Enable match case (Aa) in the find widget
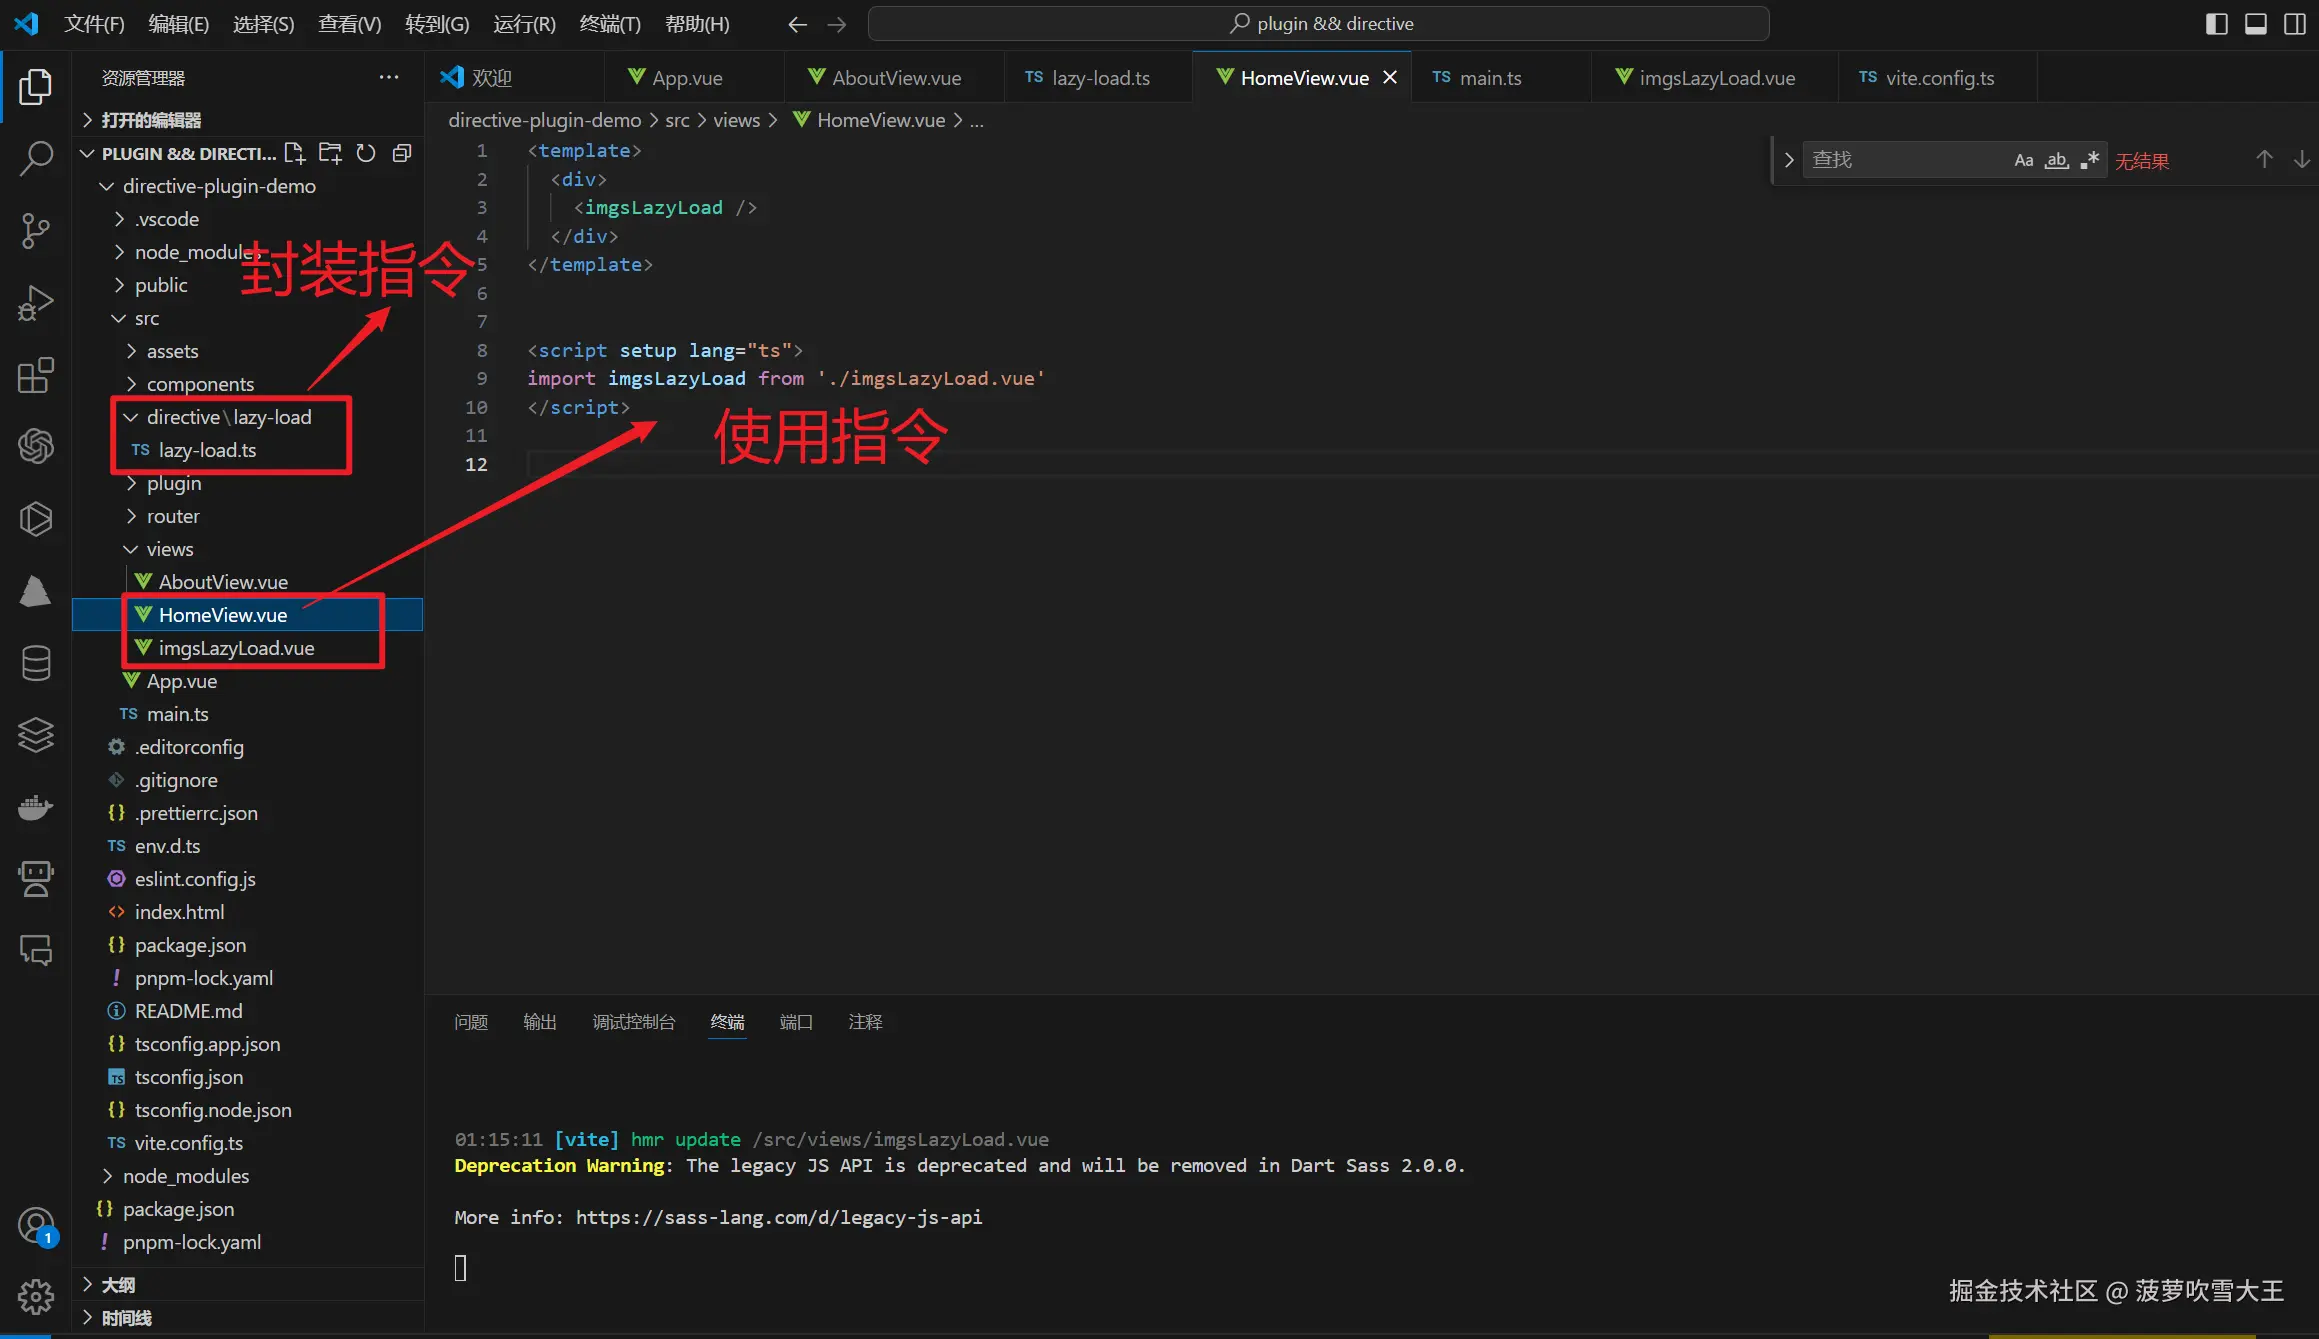The height and width of the screenshot is (1339, 2319). point(2023,158)
